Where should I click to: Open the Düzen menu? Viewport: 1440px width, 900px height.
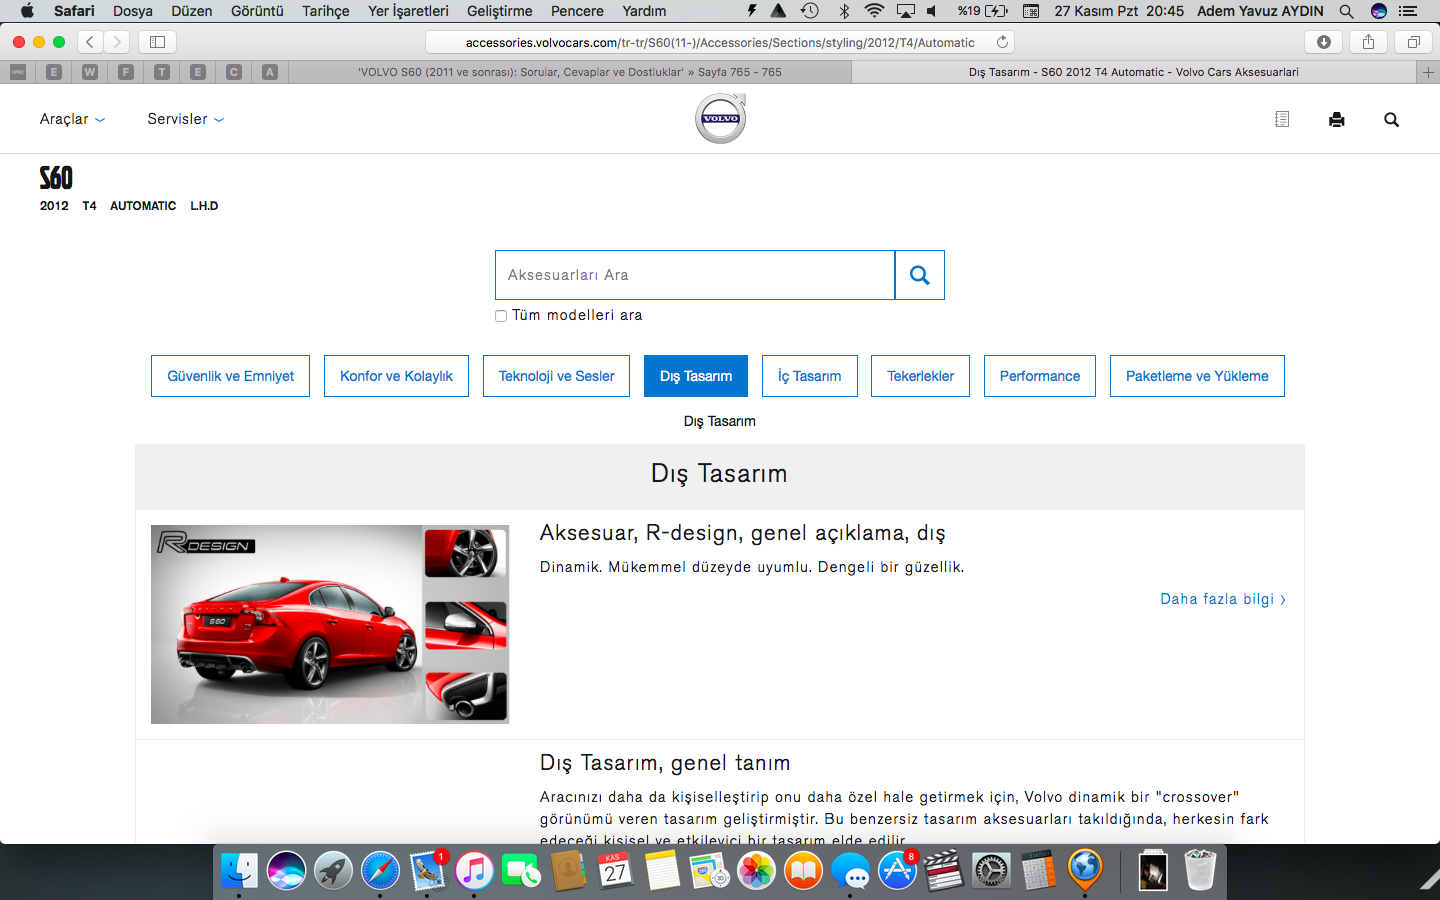[x=192, y=11]
